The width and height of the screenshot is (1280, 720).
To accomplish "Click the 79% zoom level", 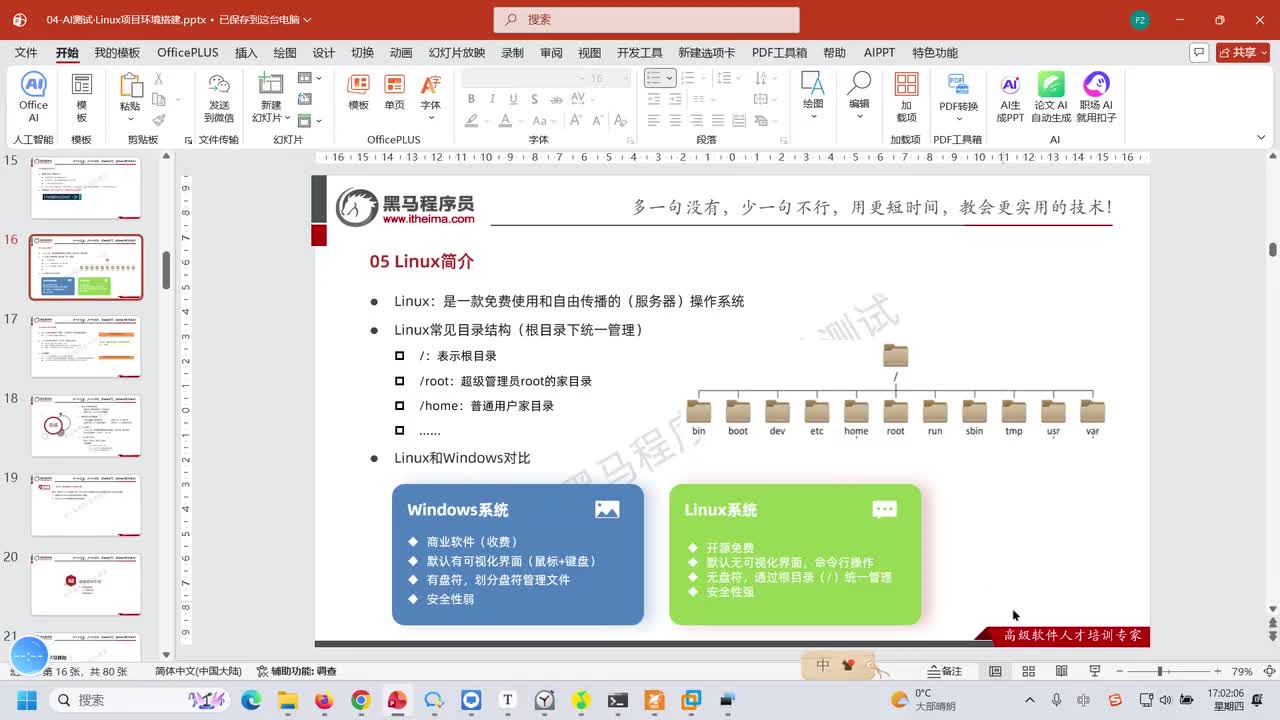I will pos(1242,671).
